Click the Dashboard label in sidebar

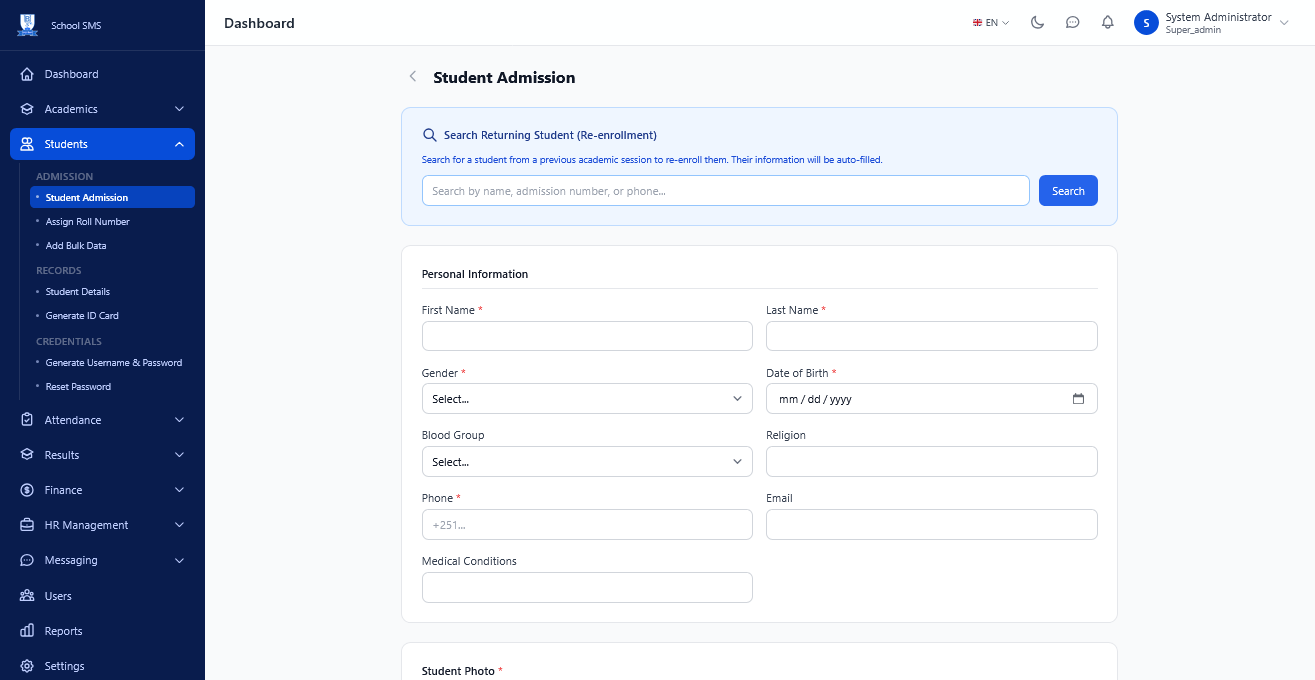click(71, 74)
